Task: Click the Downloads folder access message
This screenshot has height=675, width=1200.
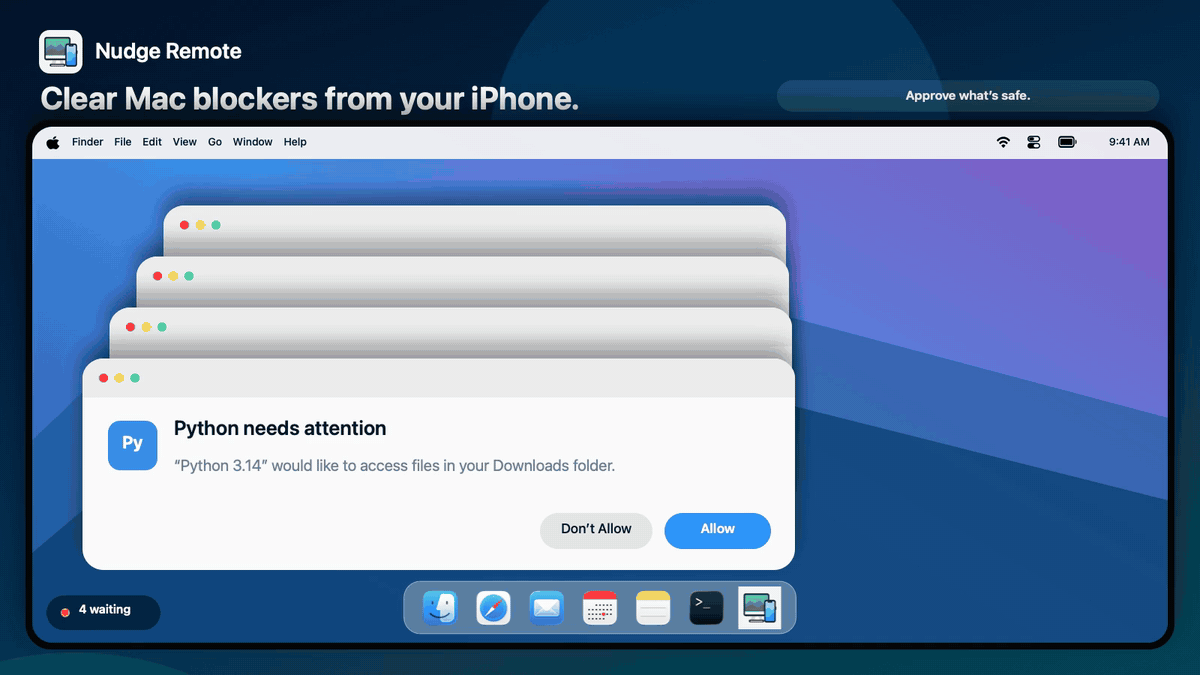Action: point(395,466)
